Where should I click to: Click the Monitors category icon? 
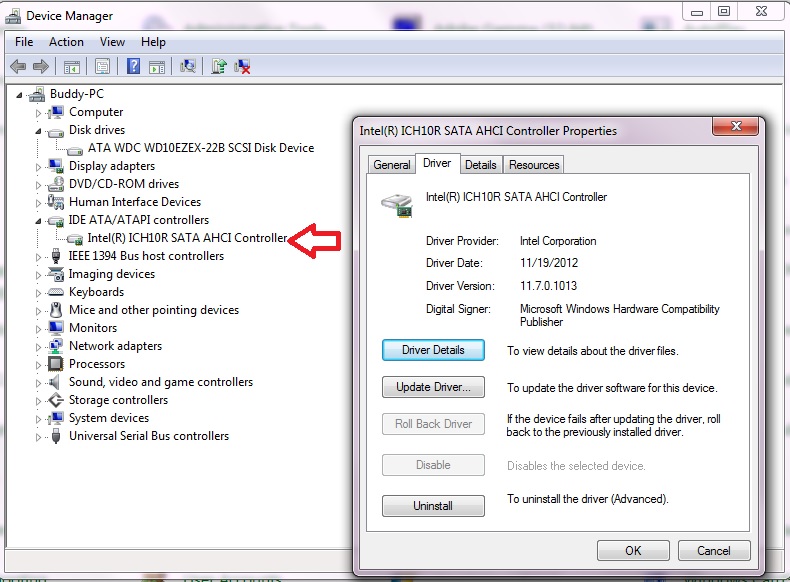click(x=55, y=328)
